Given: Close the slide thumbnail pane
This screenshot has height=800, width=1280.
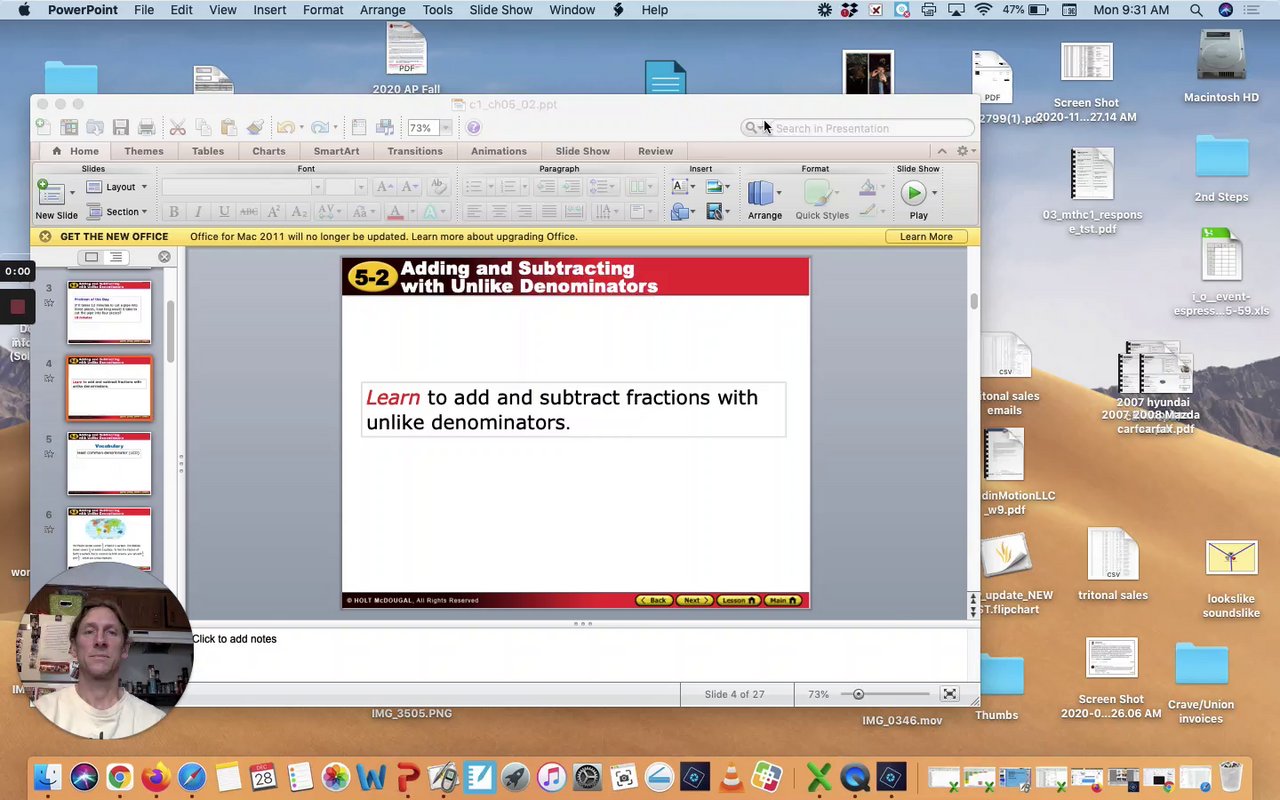Looking at the screenshot, I should point(164,257).
